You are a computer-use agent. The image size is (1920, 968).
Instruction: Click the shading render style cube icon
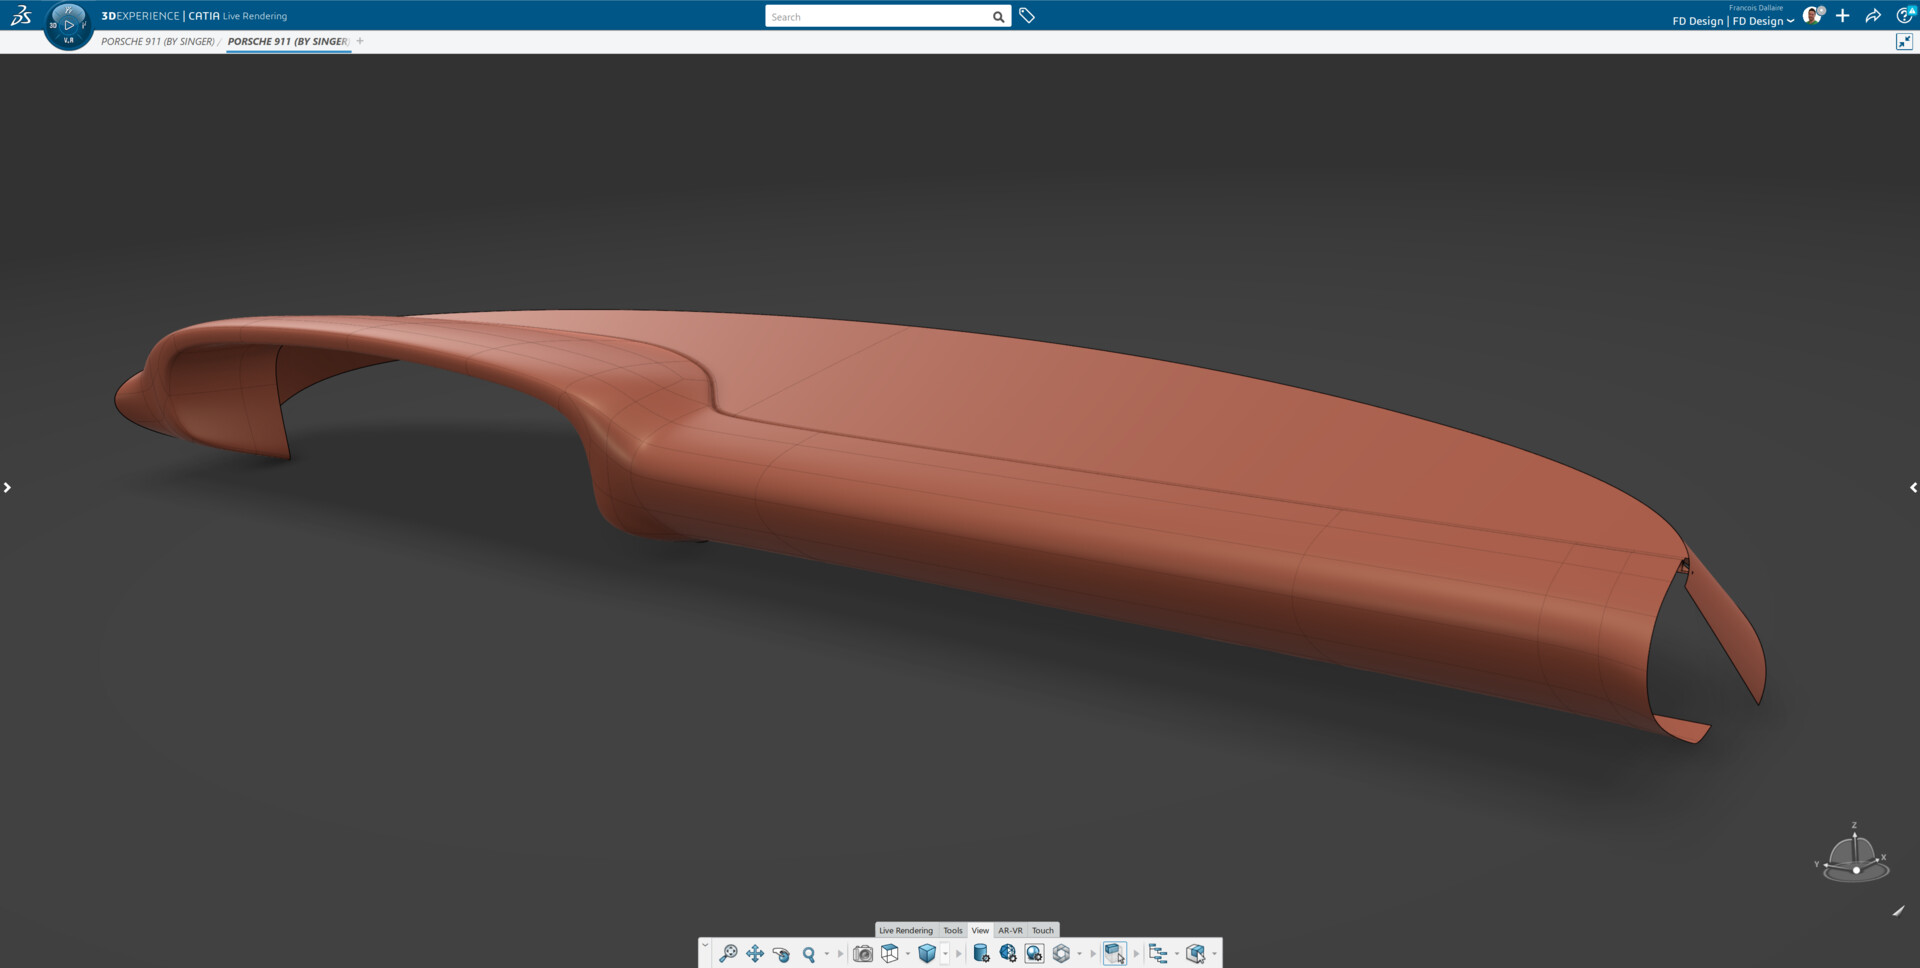[x=926, y=954]
